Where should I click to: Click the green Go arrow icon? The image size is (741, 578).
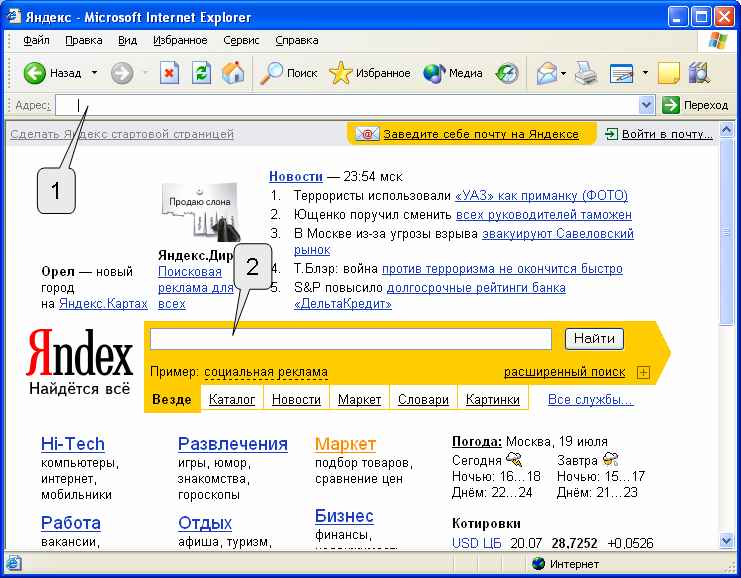click(671, 105)
